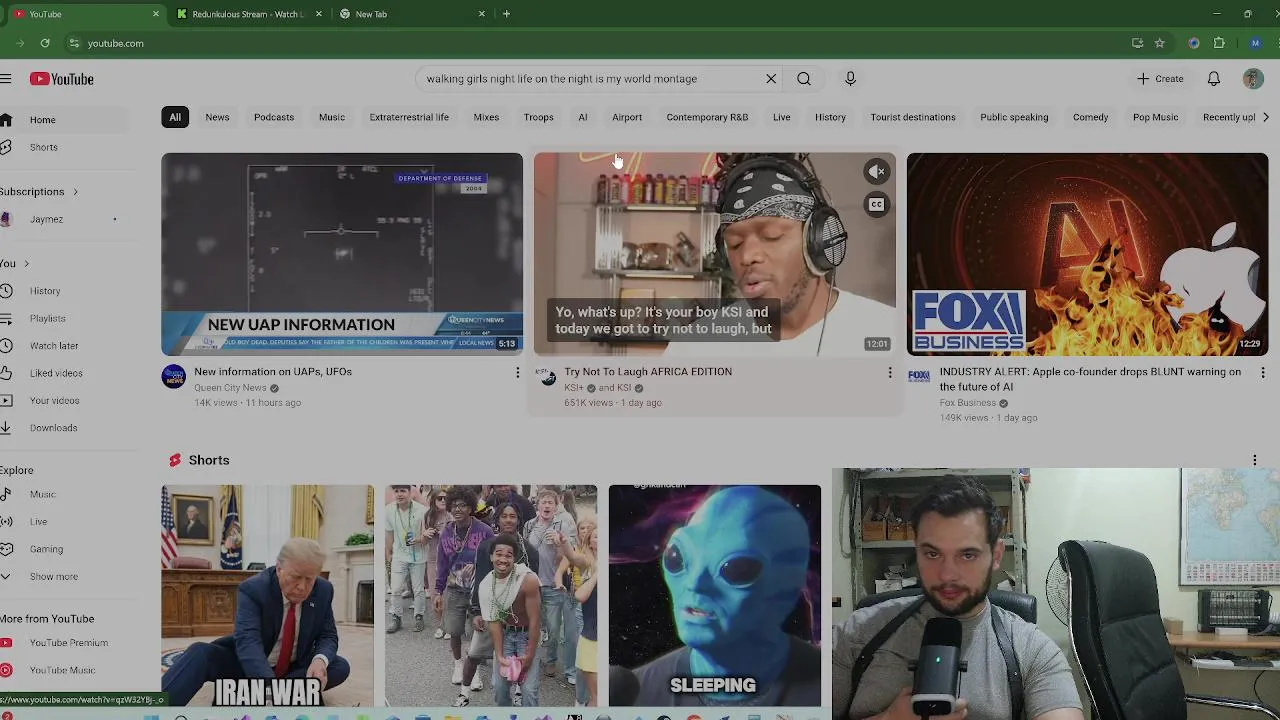
Task: Open the browser extensions puzzle icon
Action: pyautogui.click(x=1219, y=43)
